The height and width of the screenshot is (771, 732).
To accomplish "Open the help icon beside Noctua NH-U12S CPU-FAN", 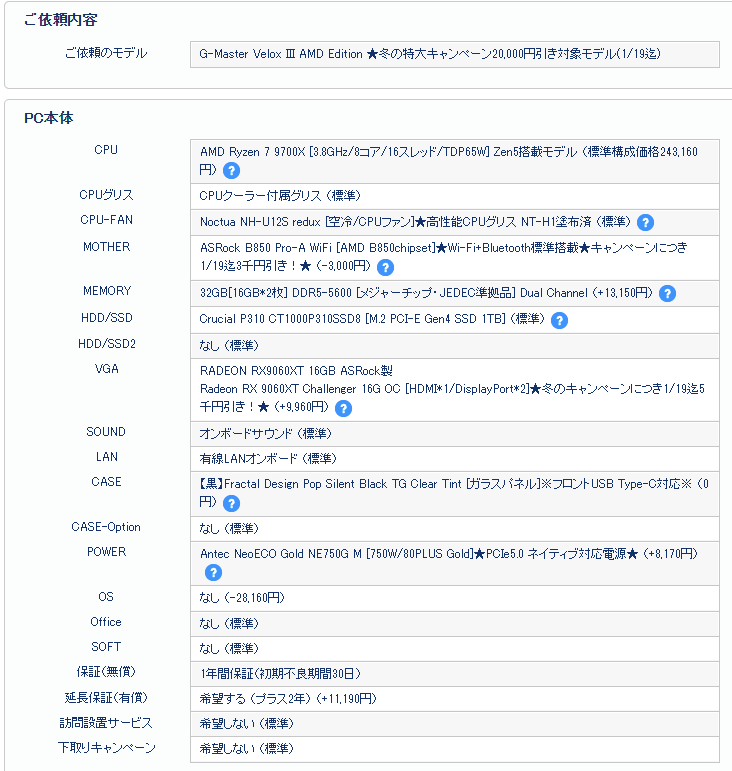I will coord(645,222).
